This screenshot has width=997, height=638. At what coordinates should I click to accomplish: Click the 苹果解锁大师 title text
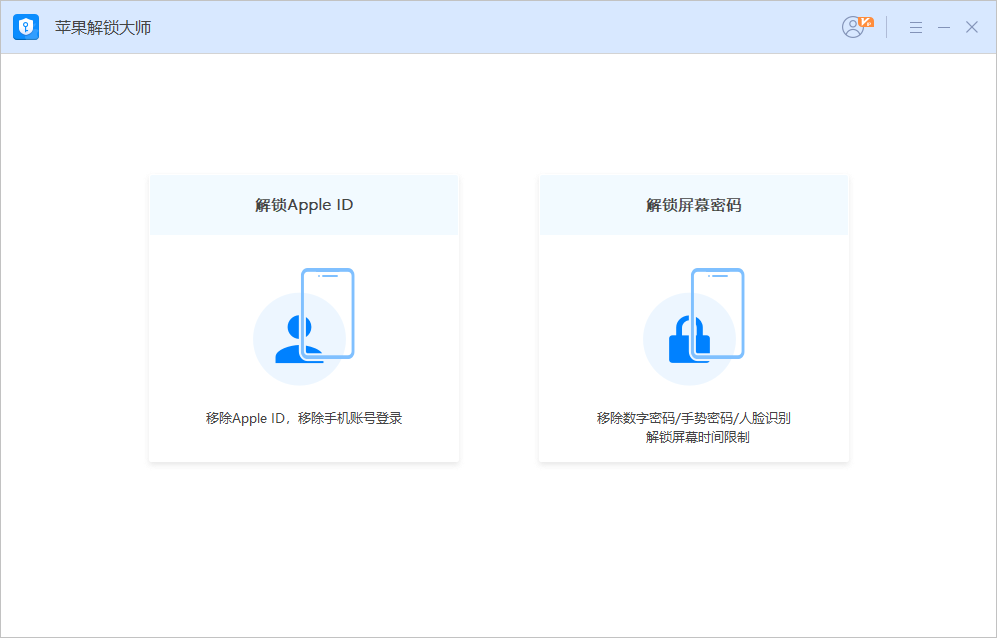point(103,28)
